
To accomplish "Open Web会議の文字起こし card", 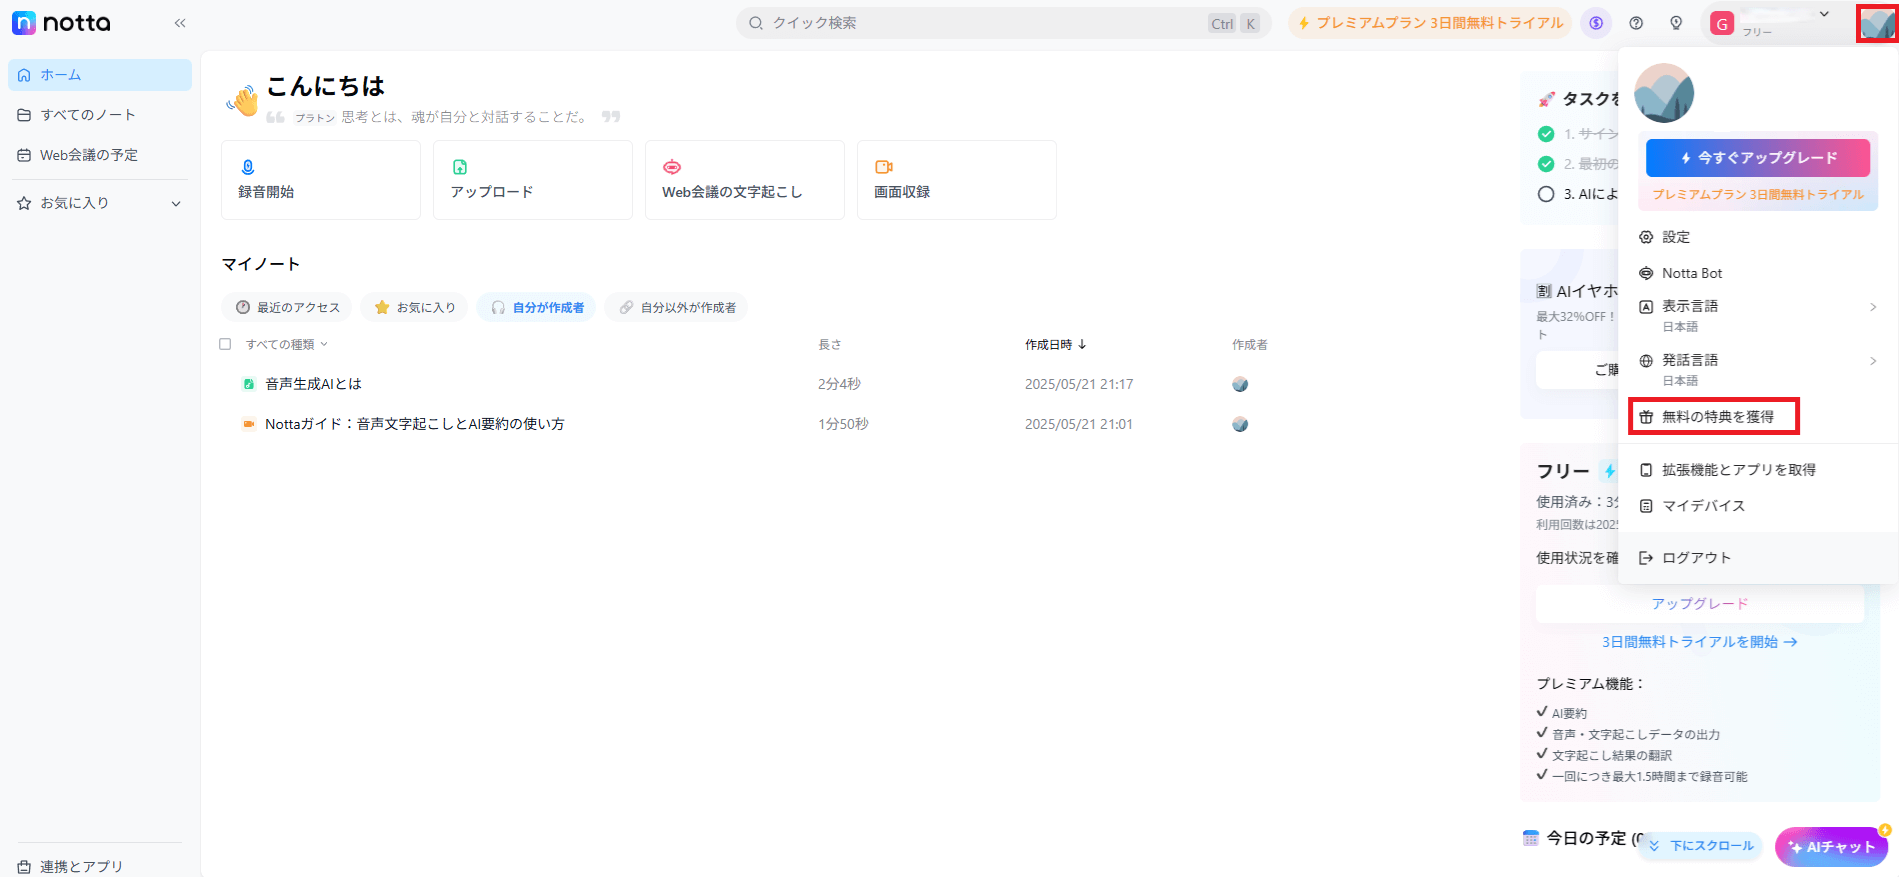I will pos(745,180).
